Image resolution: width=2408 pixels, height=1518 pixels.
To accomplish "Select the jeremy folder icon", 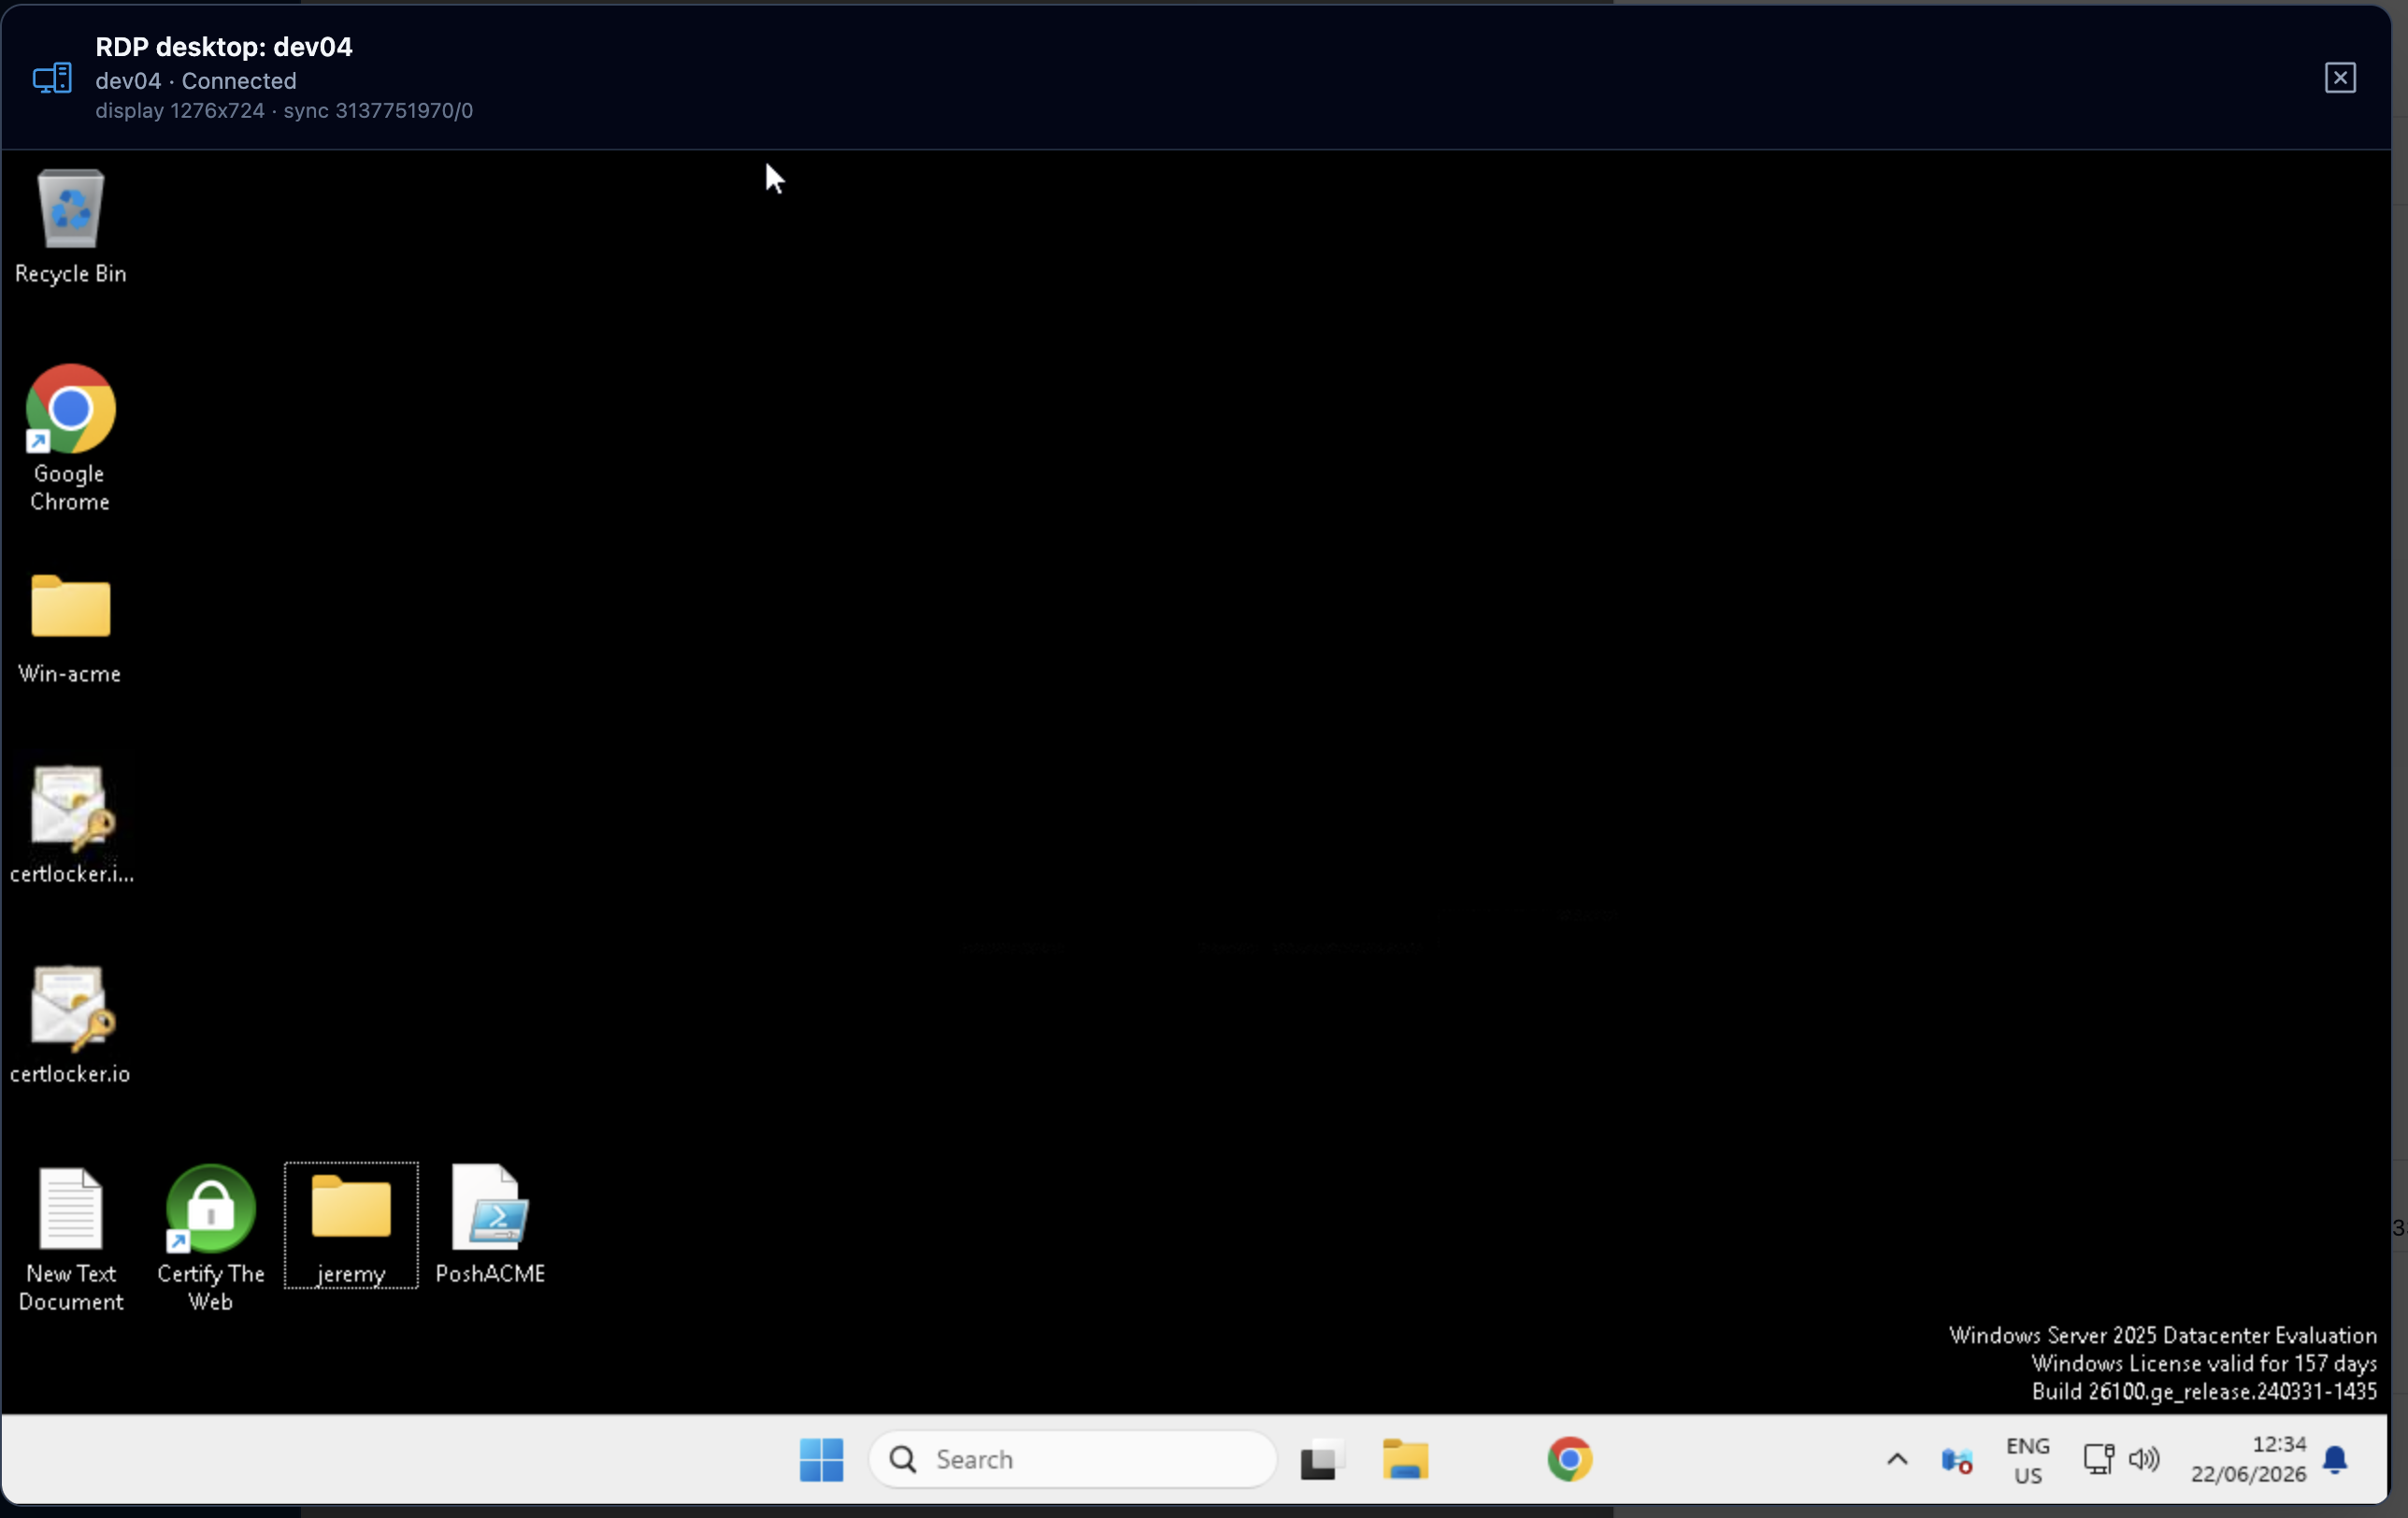I will click(x=351, y=1226).
